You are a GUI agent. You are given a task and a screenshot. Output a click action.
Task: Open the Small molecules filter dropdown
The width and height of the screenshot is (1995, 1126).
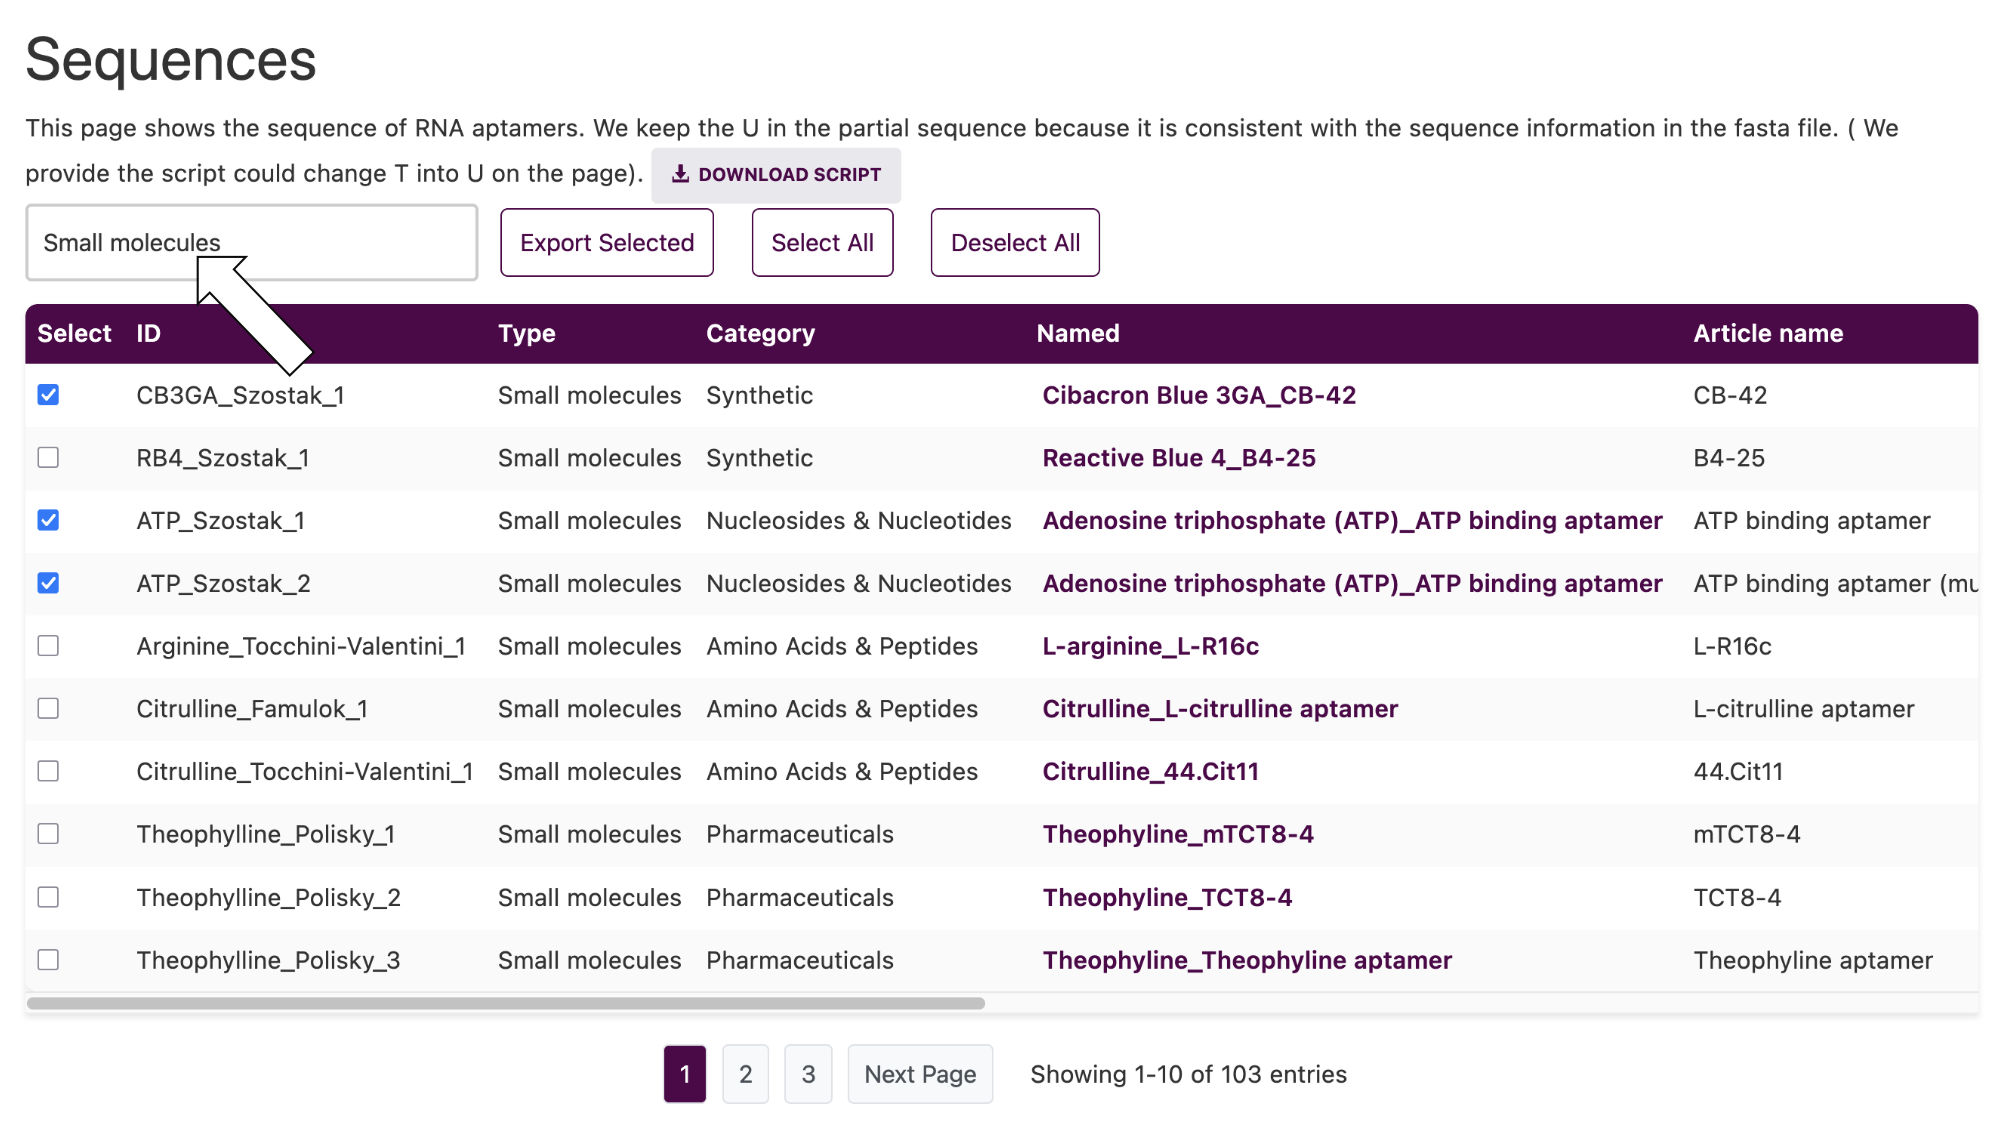click(251, 243)
